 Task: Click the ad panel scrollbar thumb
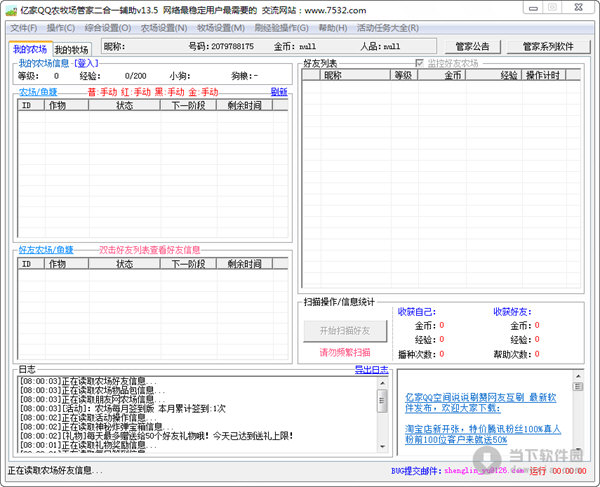coord(578,386)
